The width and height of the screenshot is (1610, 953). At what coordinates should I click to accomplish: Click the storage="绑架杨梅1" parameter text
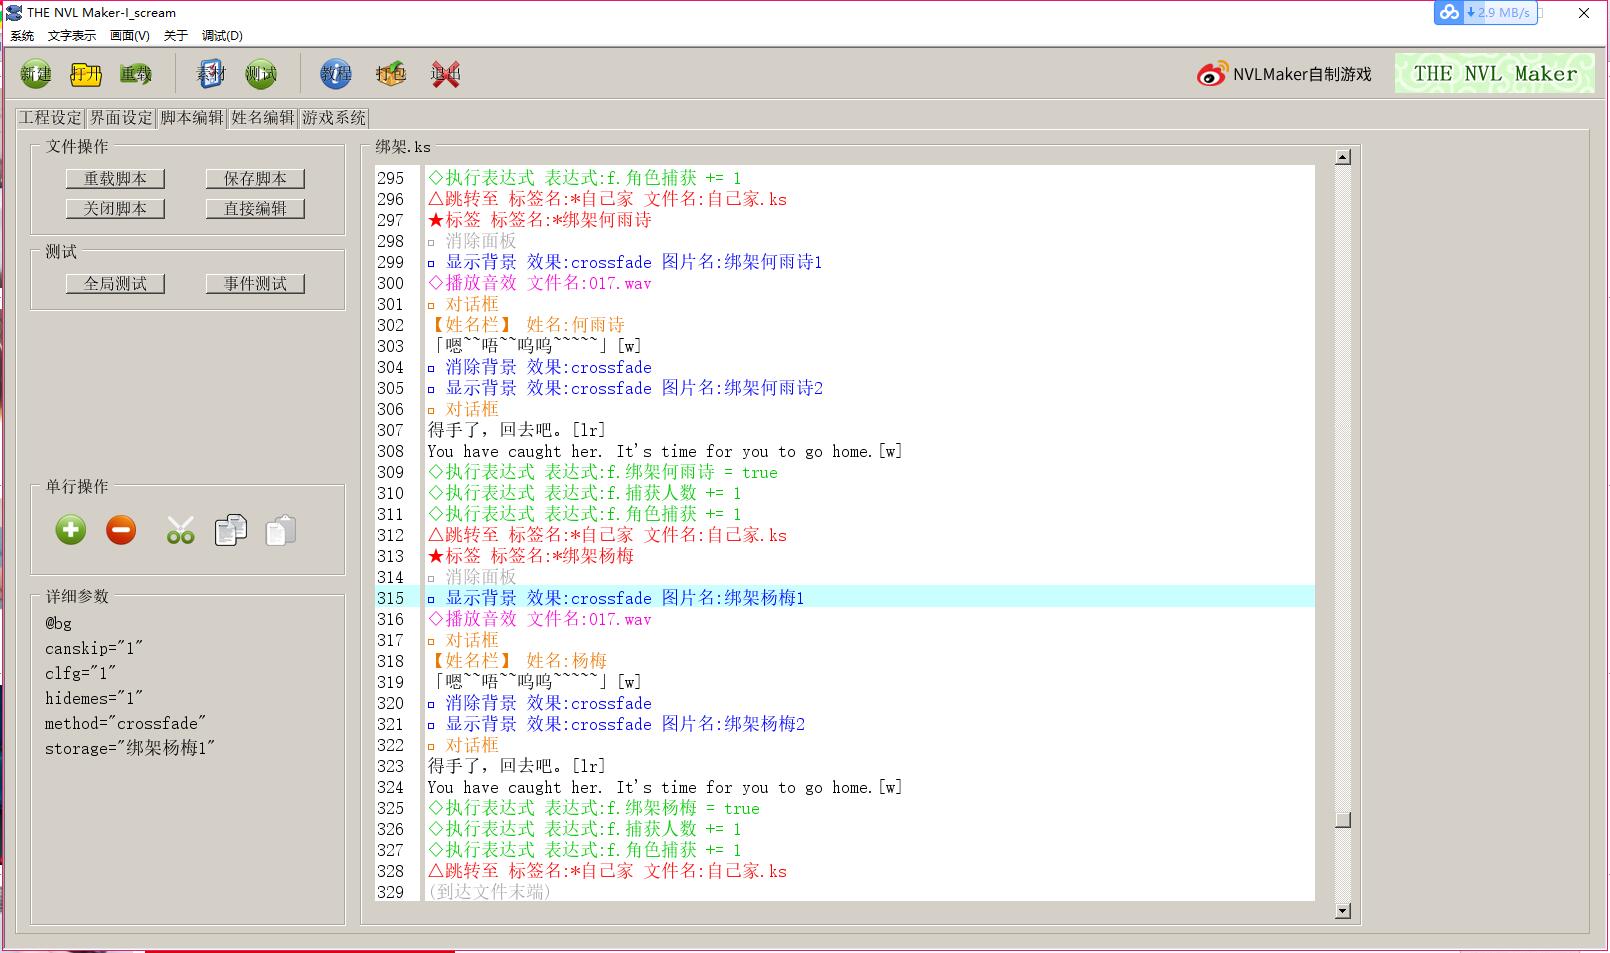click(x=130, y=748)
